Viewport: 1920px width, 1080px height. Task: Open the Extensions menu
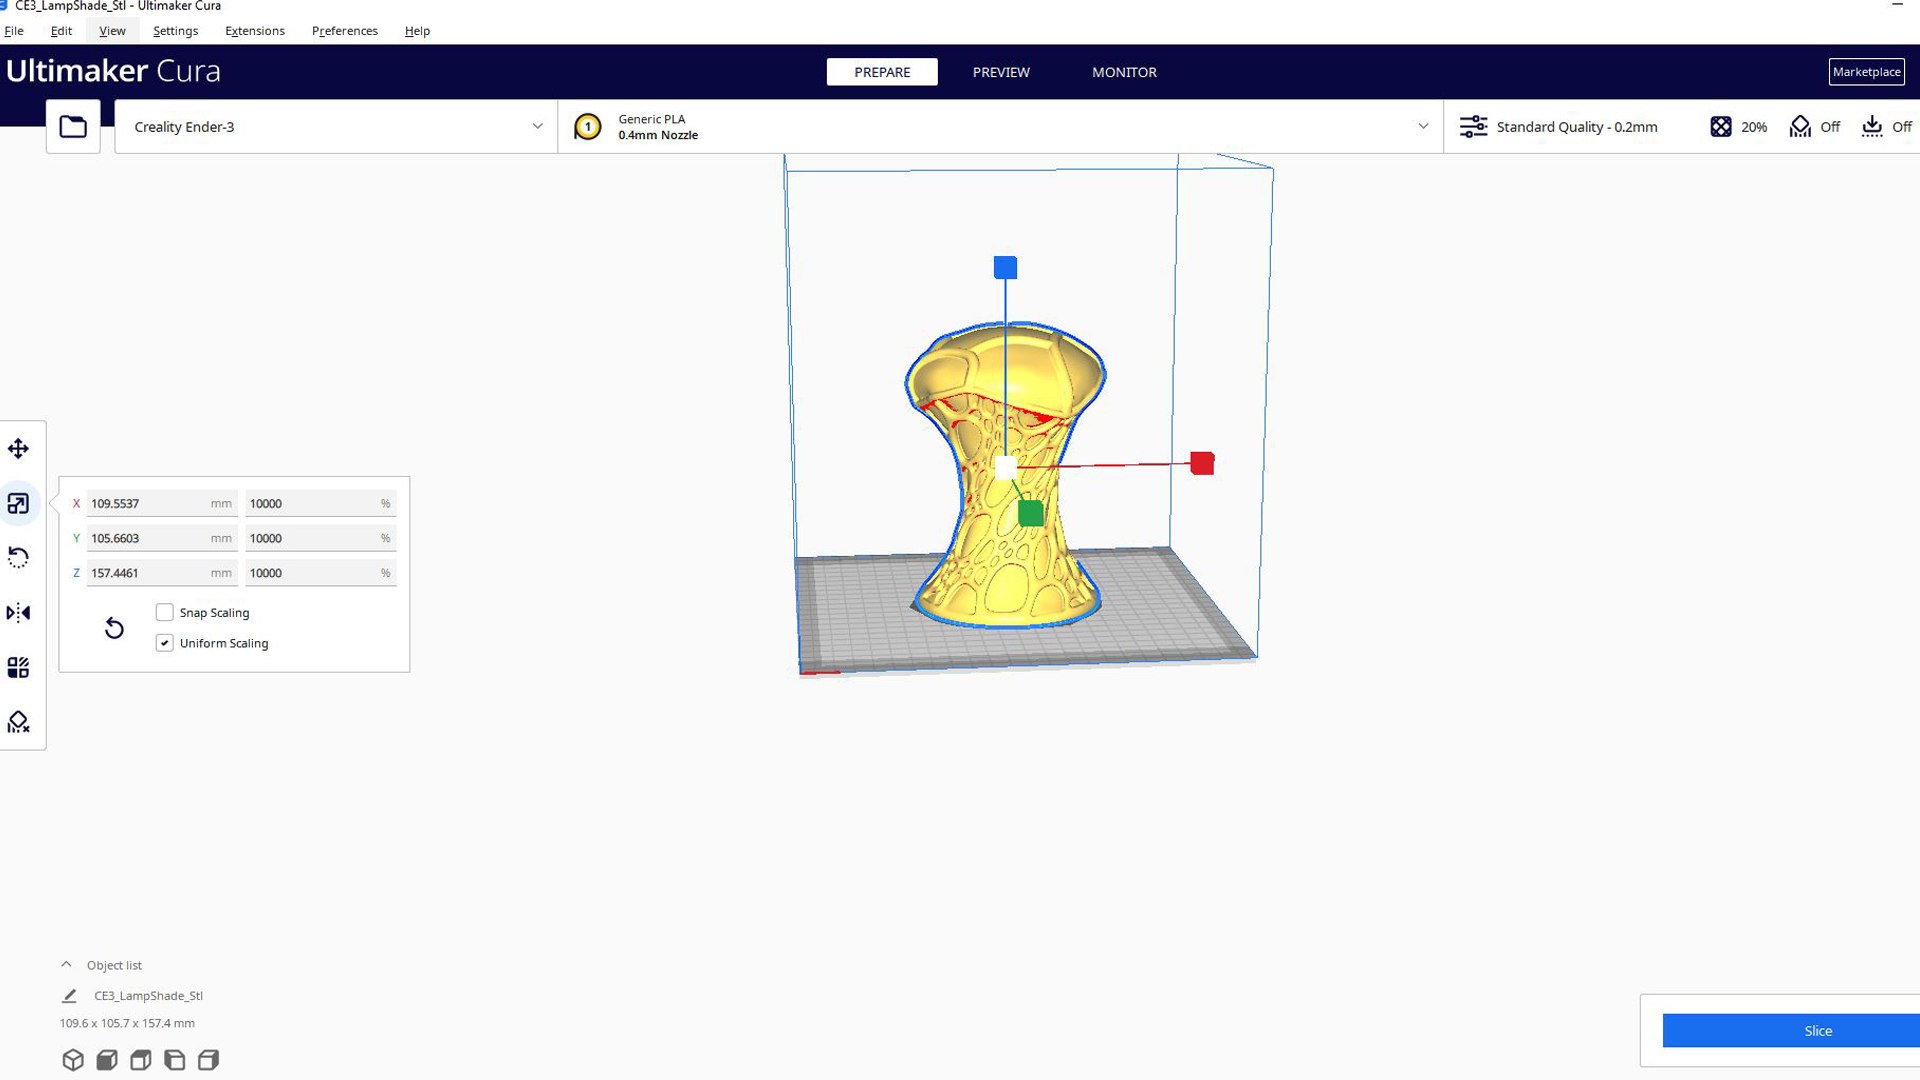coord(255,31)
